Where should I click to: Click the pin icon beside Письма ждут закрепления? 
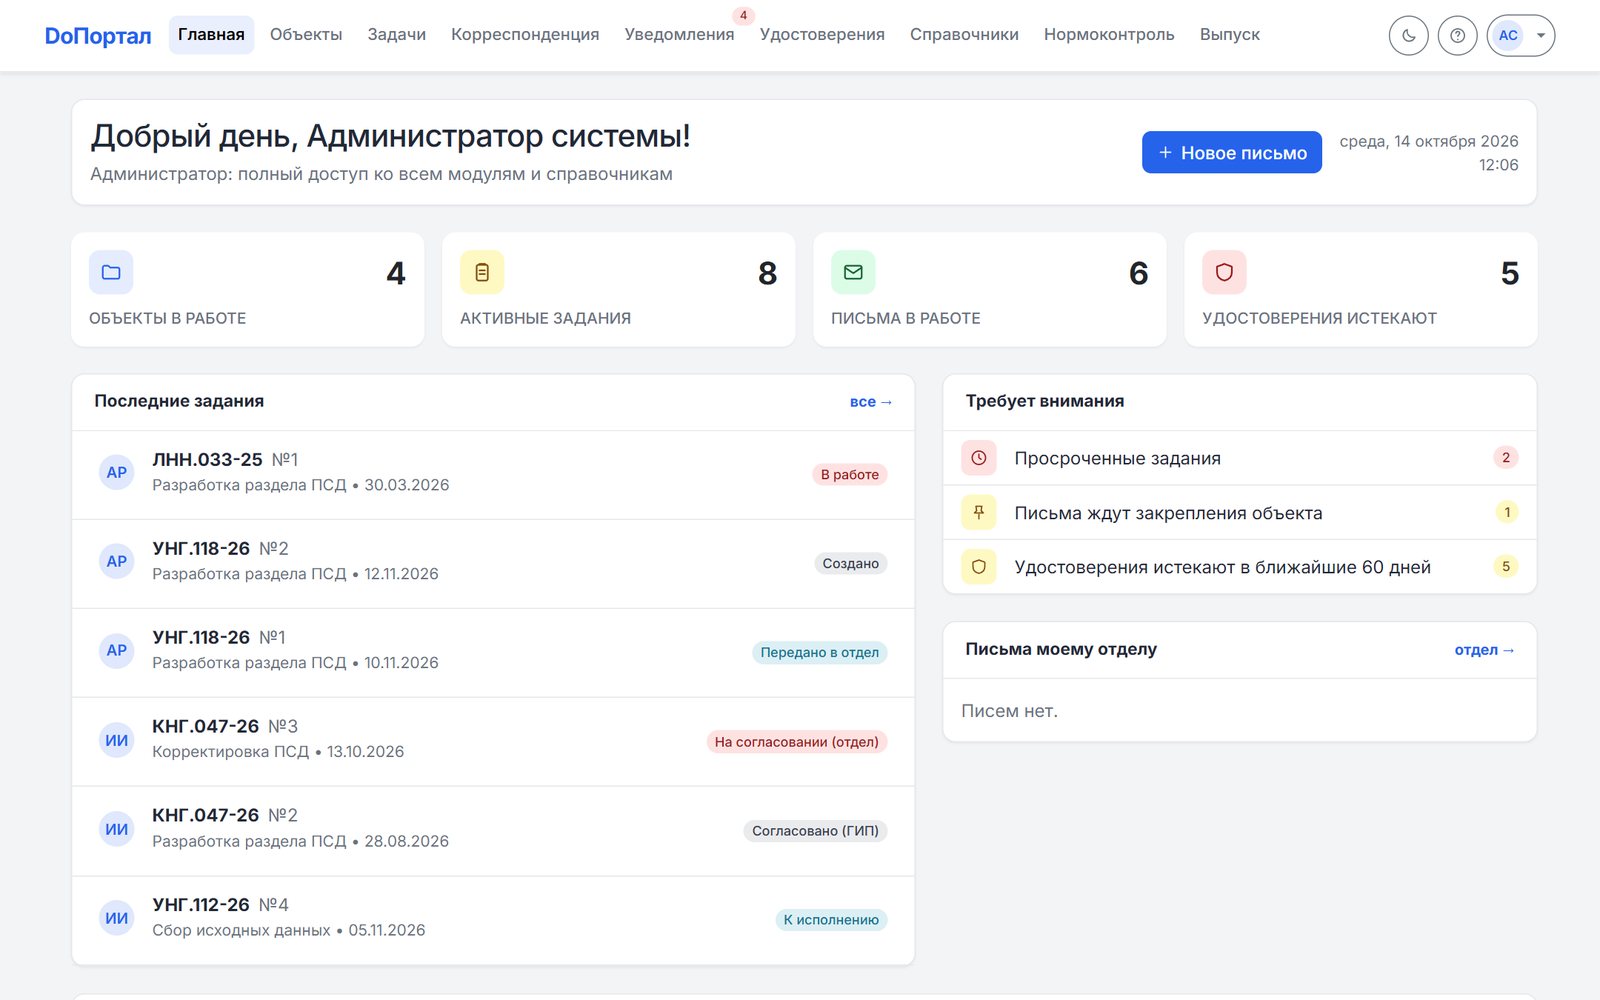[979, 512]
